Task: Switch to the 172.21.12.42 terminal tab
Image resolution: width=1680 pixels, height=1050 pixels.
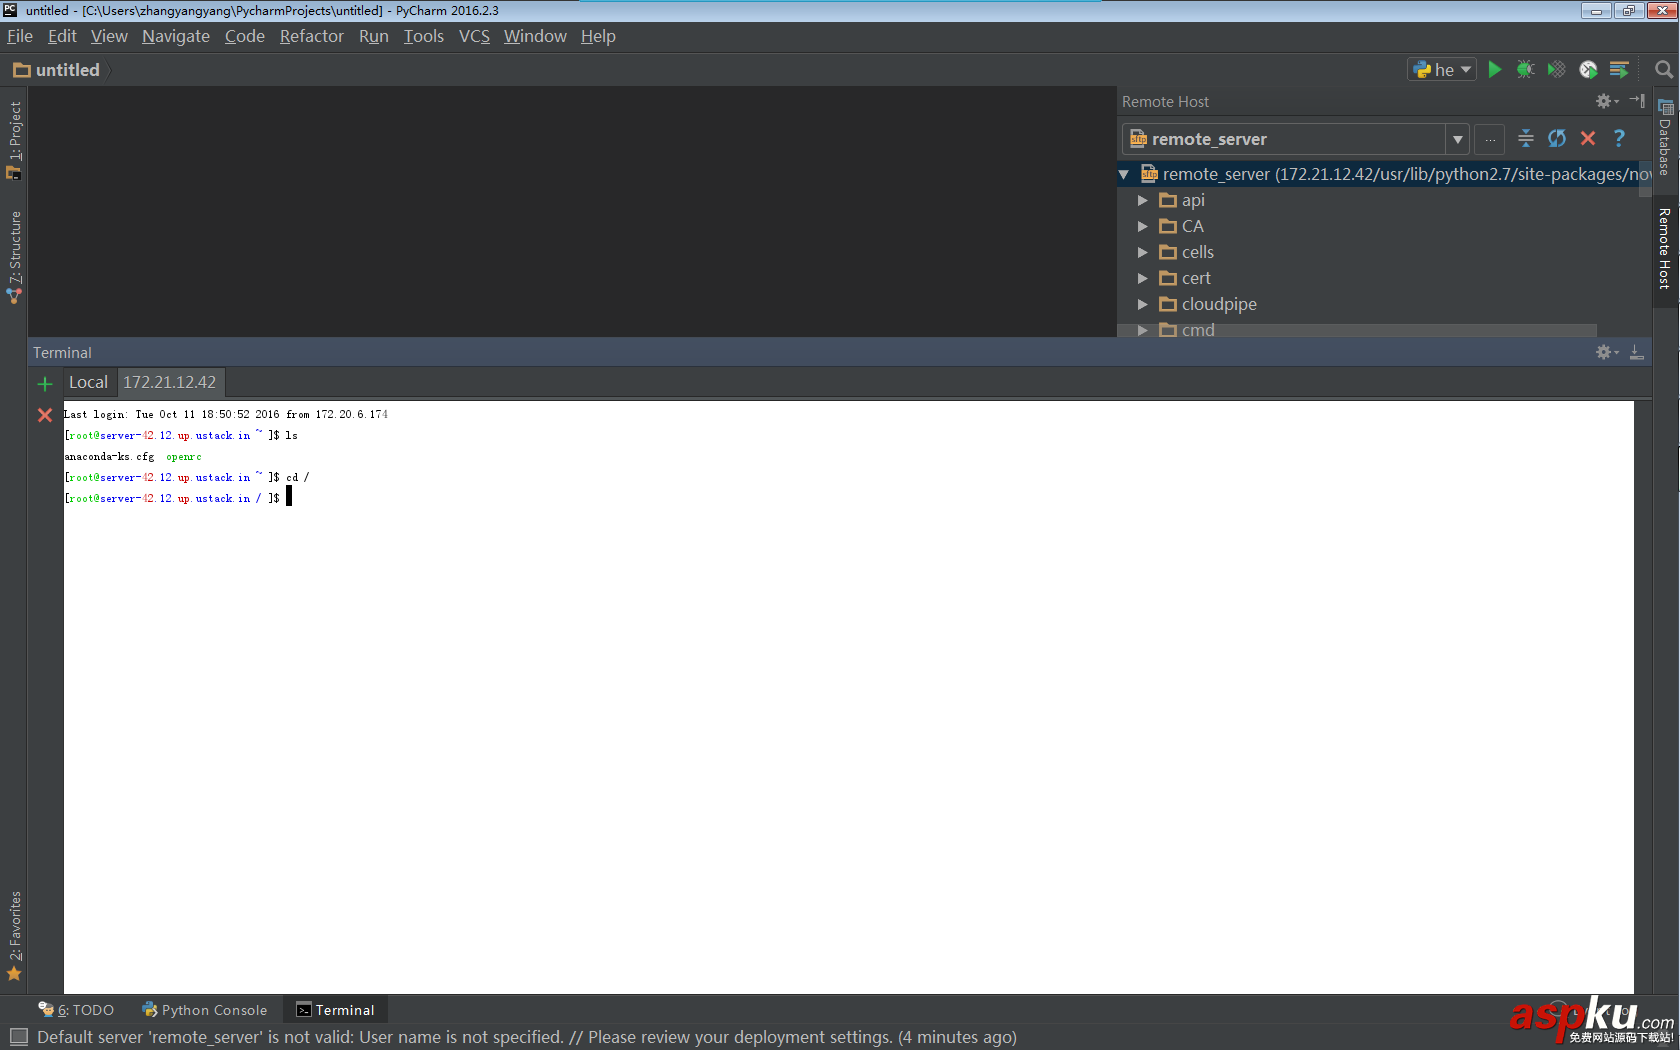Action: coord(170,382)
